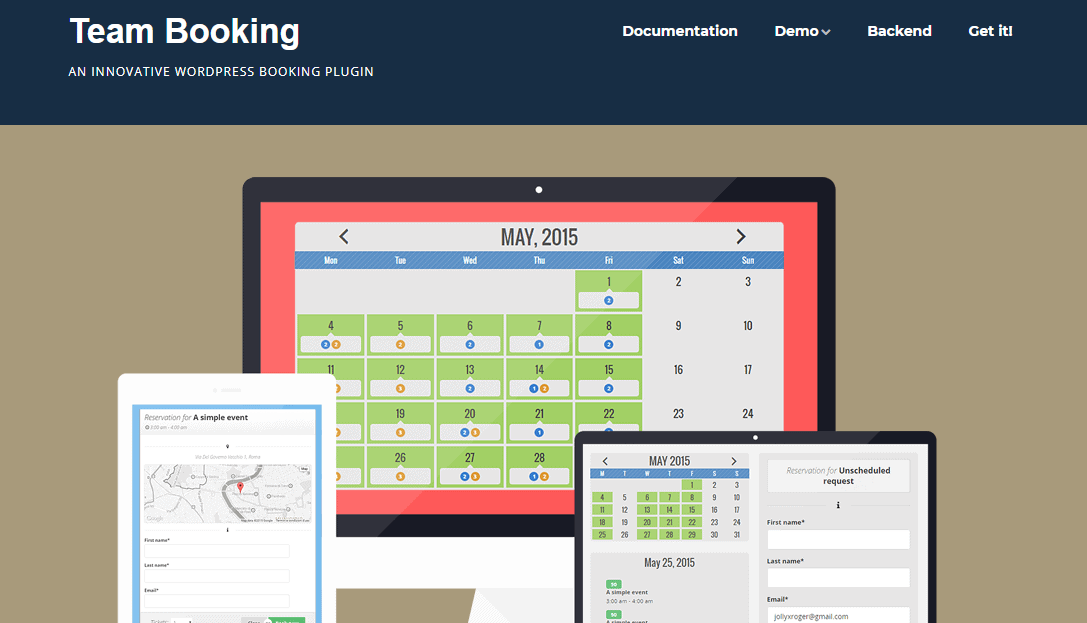Viewport: 1087px width, 623px height.
Task: Click the 'Unscheduled request' reservation title on laptop
Action: (x=839, y=475)
